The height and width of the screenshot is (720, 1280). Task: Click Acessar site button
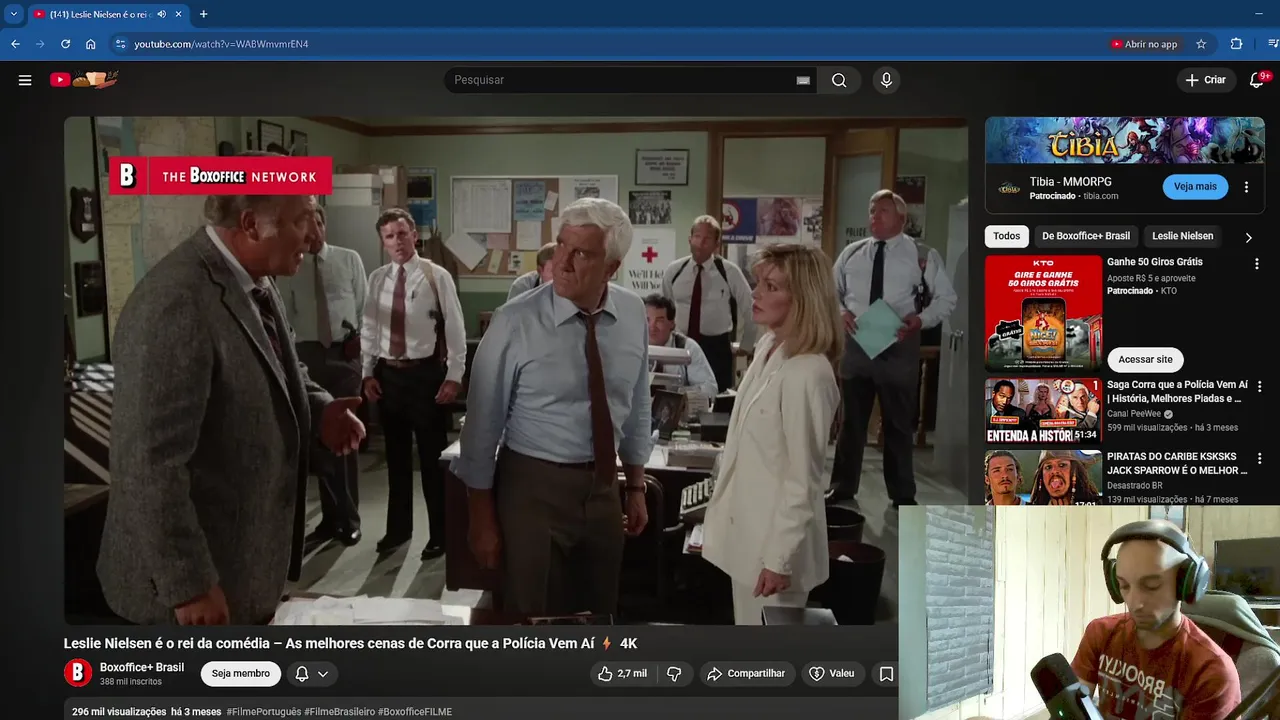tap(1145, 359)
